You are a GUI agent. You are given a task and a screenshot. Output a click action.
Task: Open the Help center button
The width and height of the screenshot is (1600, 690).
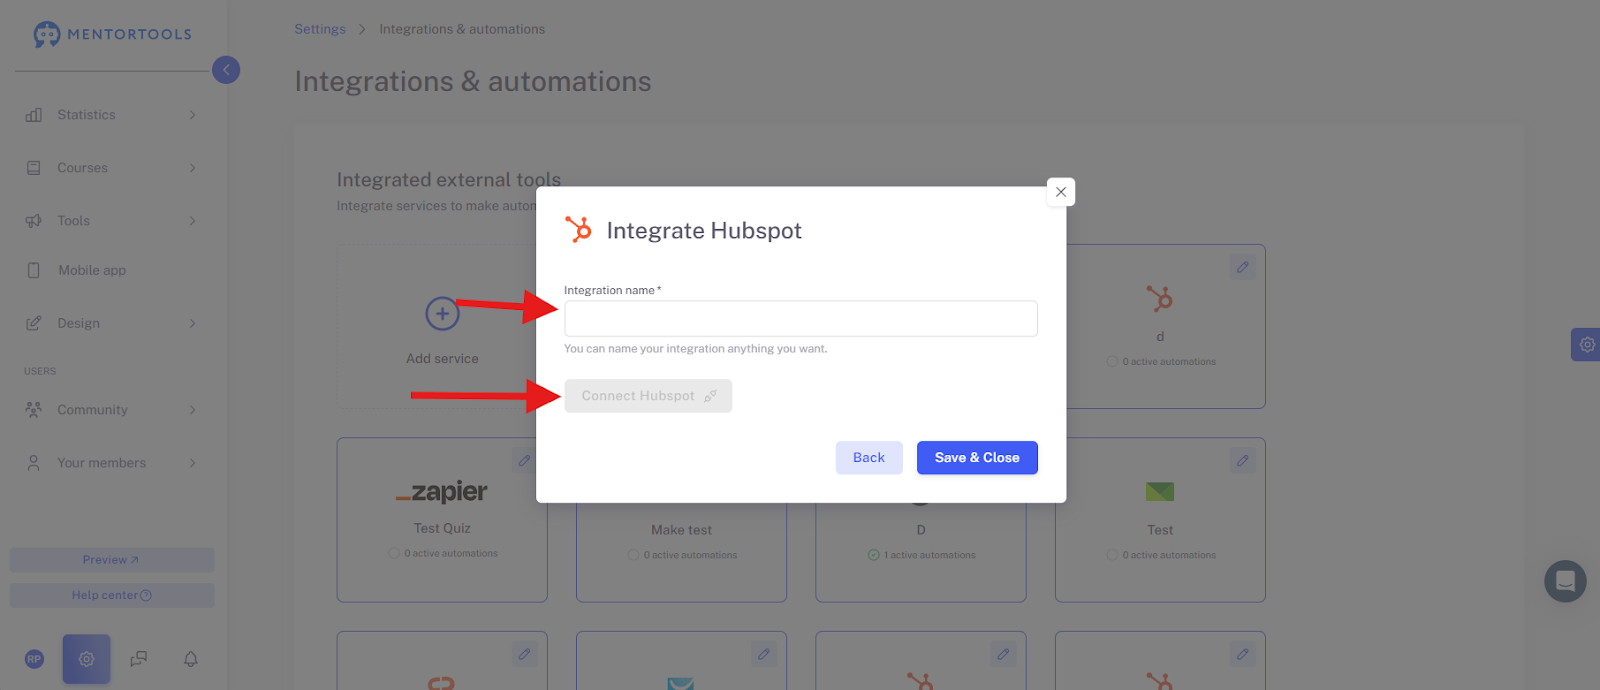(x=112, y=595)
